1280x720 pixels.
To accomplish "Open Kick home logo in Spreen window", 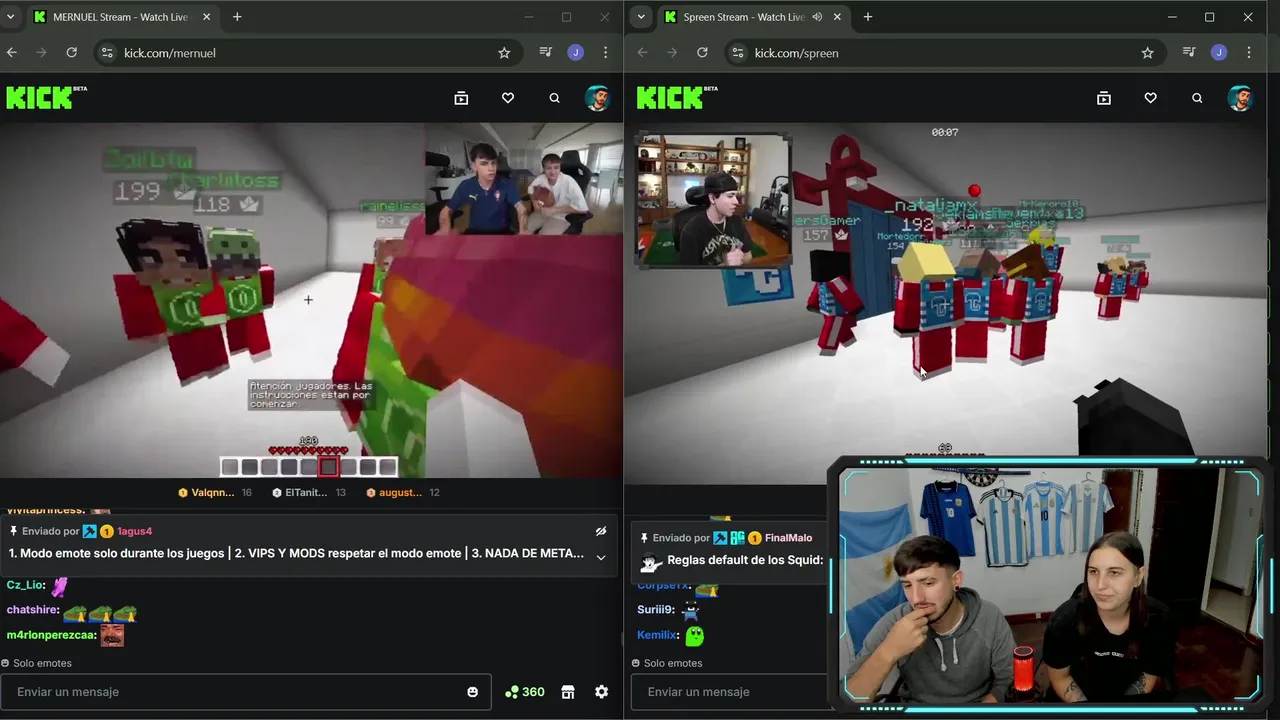I will click(677, 97).
